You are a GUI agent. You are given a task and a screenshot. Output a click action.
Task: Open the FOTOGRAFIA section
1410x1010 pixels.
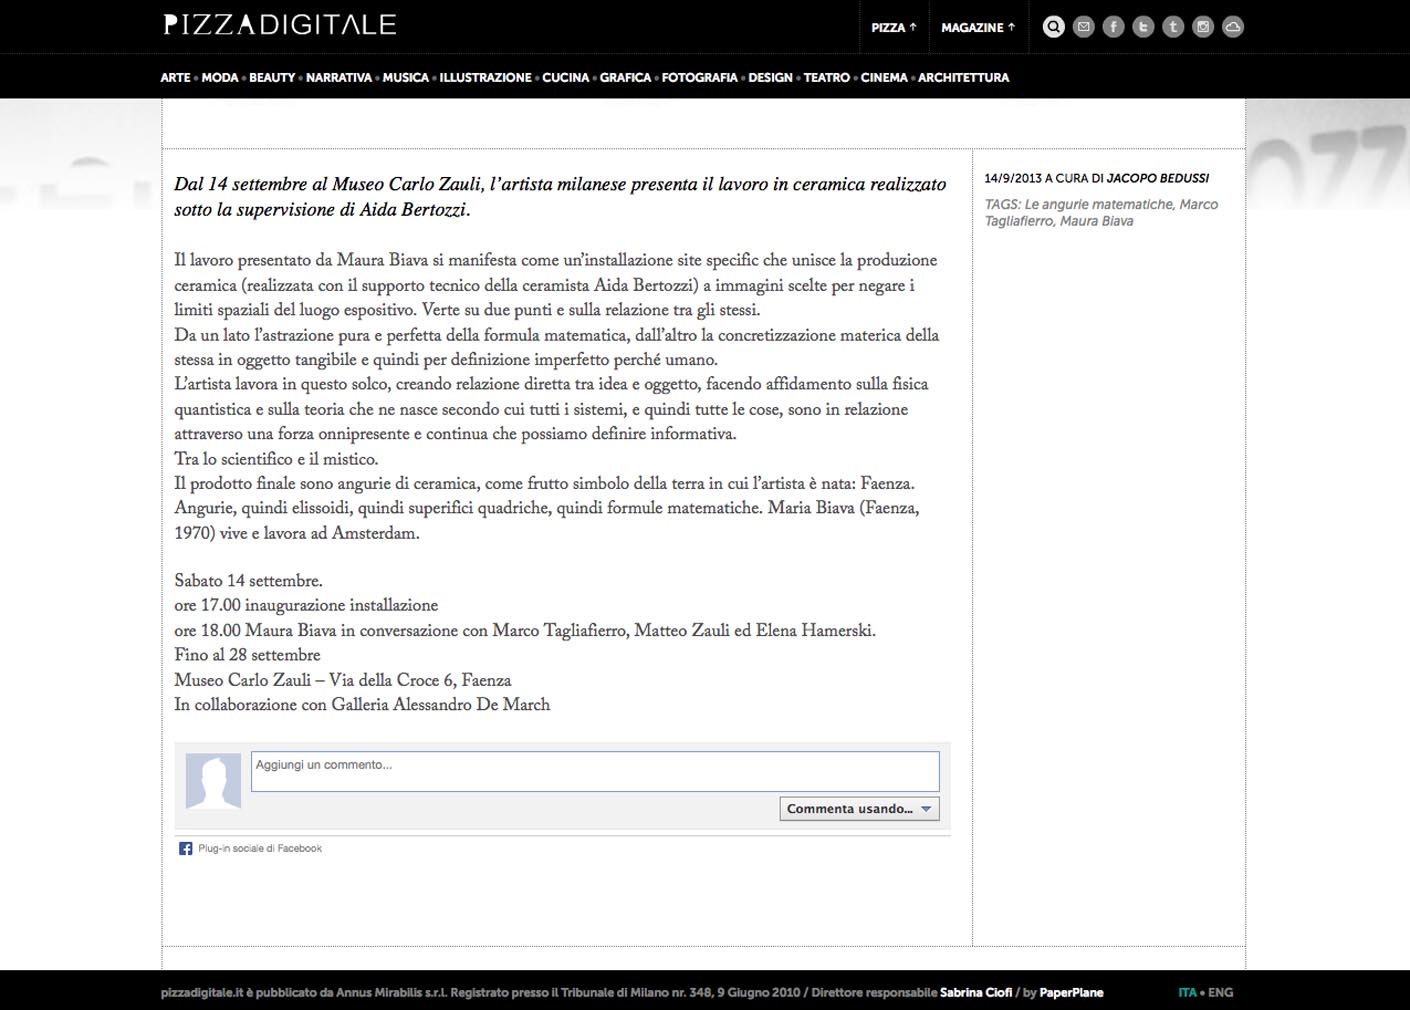(x=699, y=77)
